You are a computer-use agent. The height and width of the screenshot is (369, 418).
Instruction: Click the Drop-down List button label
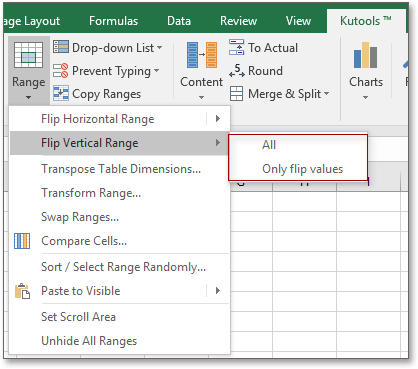(x=113, y=48)
